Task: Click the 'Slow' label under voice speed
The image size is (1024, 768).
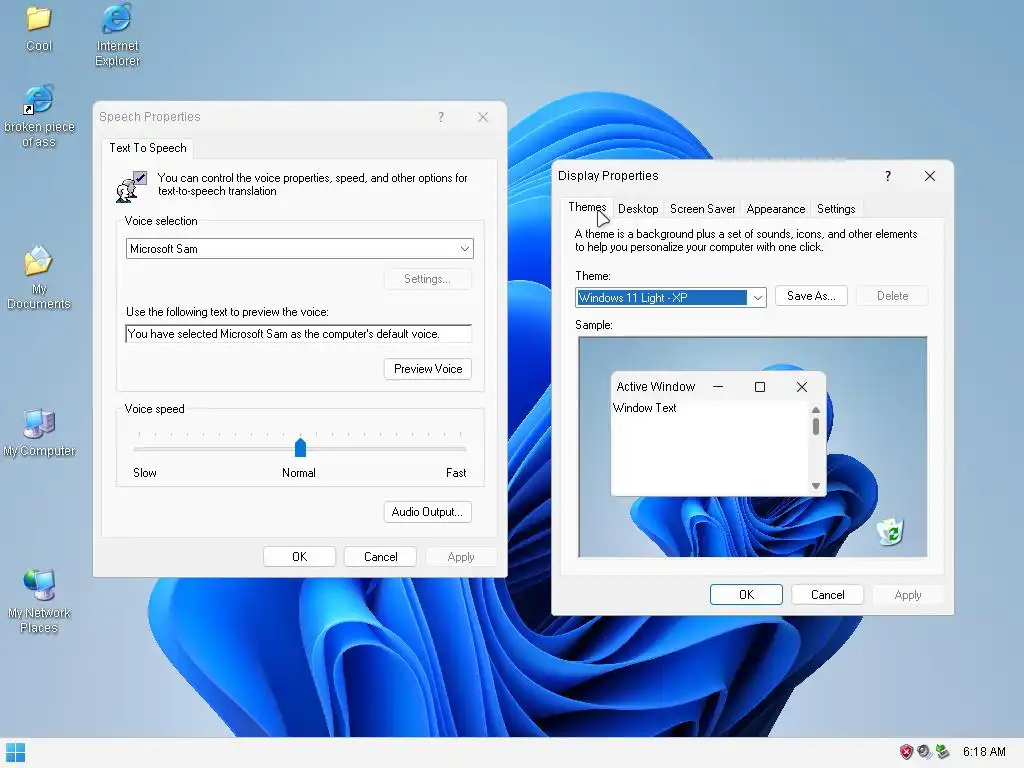Action: [x=145, y=473]
